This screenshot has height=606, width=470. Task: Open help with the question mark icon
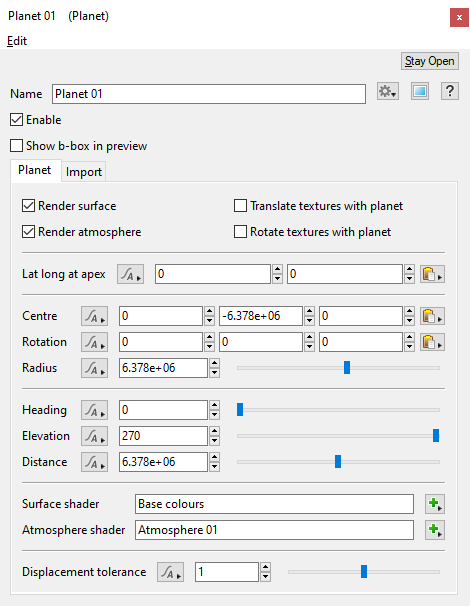(450, 92)
